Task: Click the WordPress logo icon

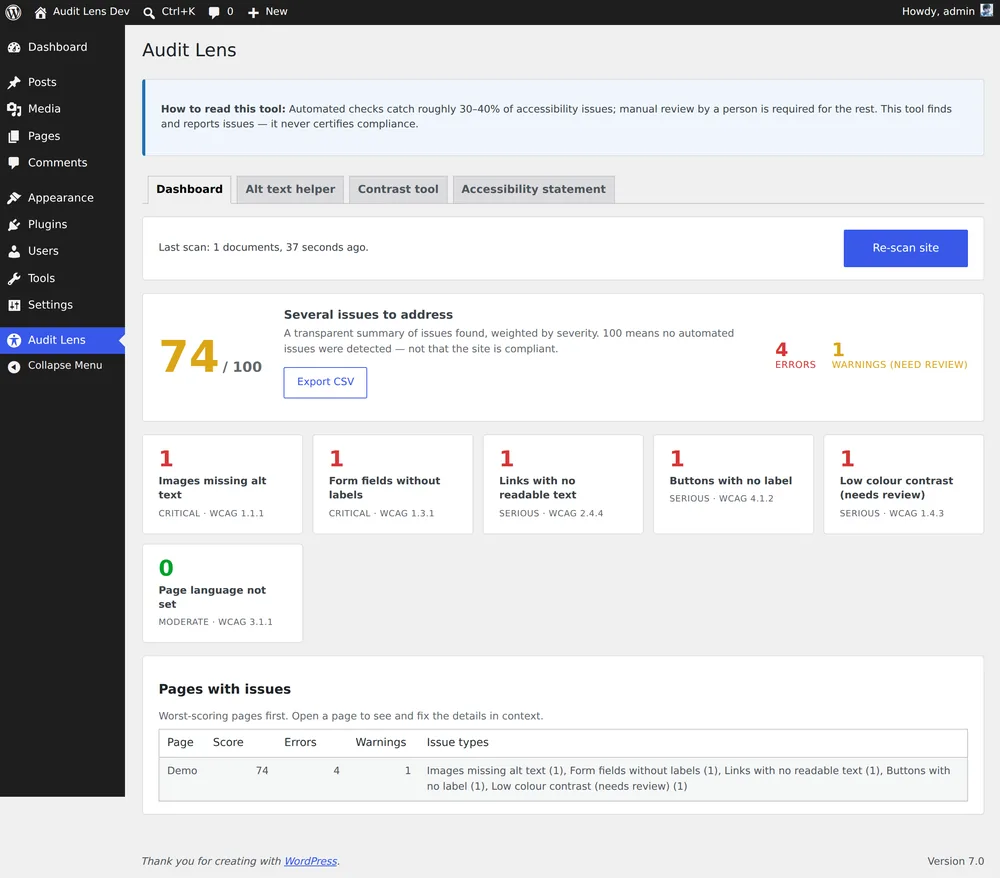Action: click(13, 12)
